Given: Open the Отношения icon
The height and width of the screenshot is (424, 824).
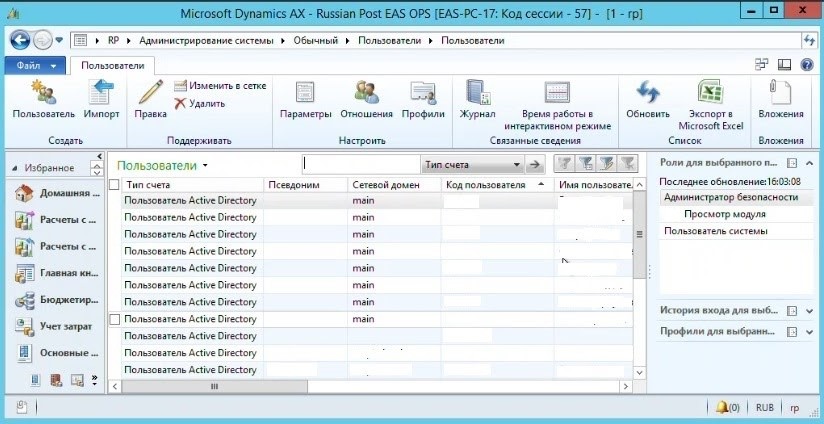Looking at the screenshot, I should [x=366, y=99].
